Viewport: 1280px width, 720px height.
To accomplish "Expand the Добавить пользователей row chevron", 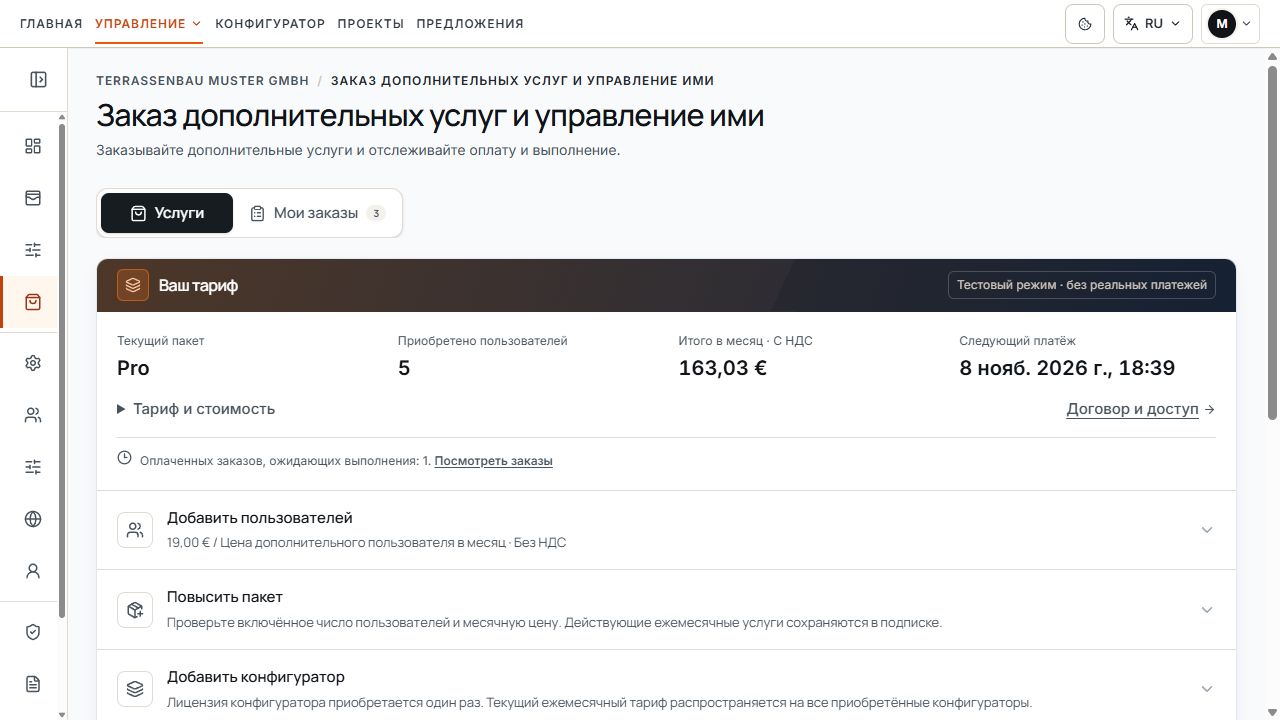I will click(x=1207, y=530).
